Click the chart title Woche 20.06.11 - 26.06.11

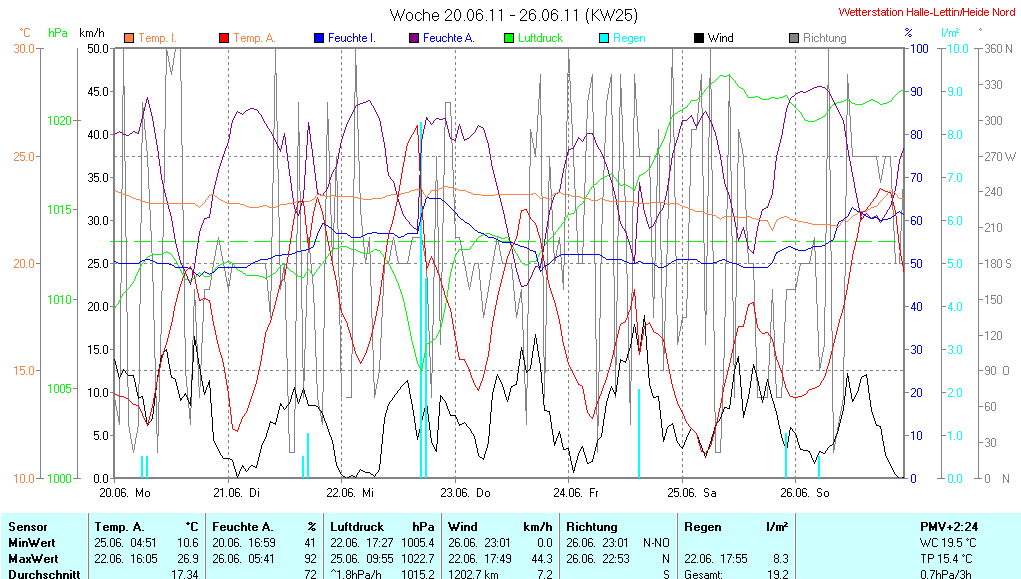pyautogui.click(x=513, y=15)
